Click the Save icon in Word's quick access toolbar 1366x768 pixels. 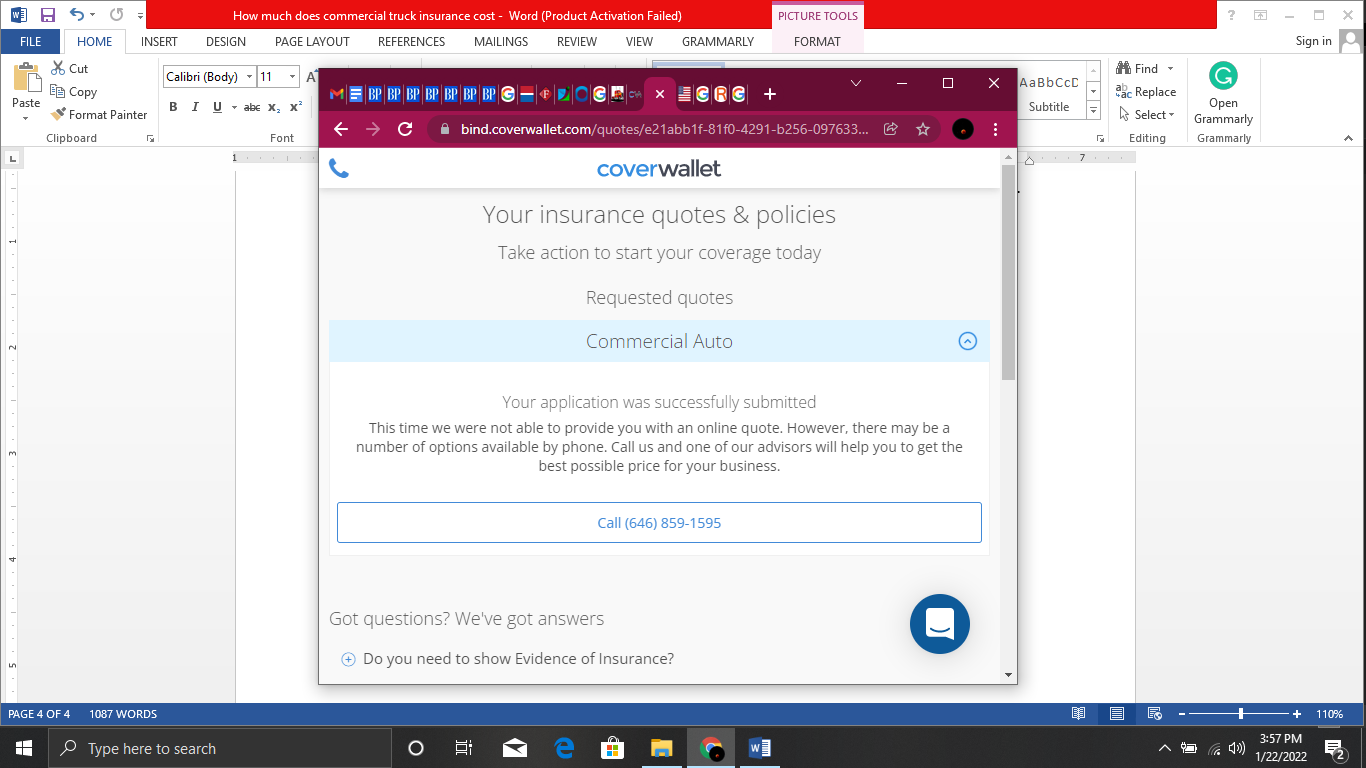(47, 15)
